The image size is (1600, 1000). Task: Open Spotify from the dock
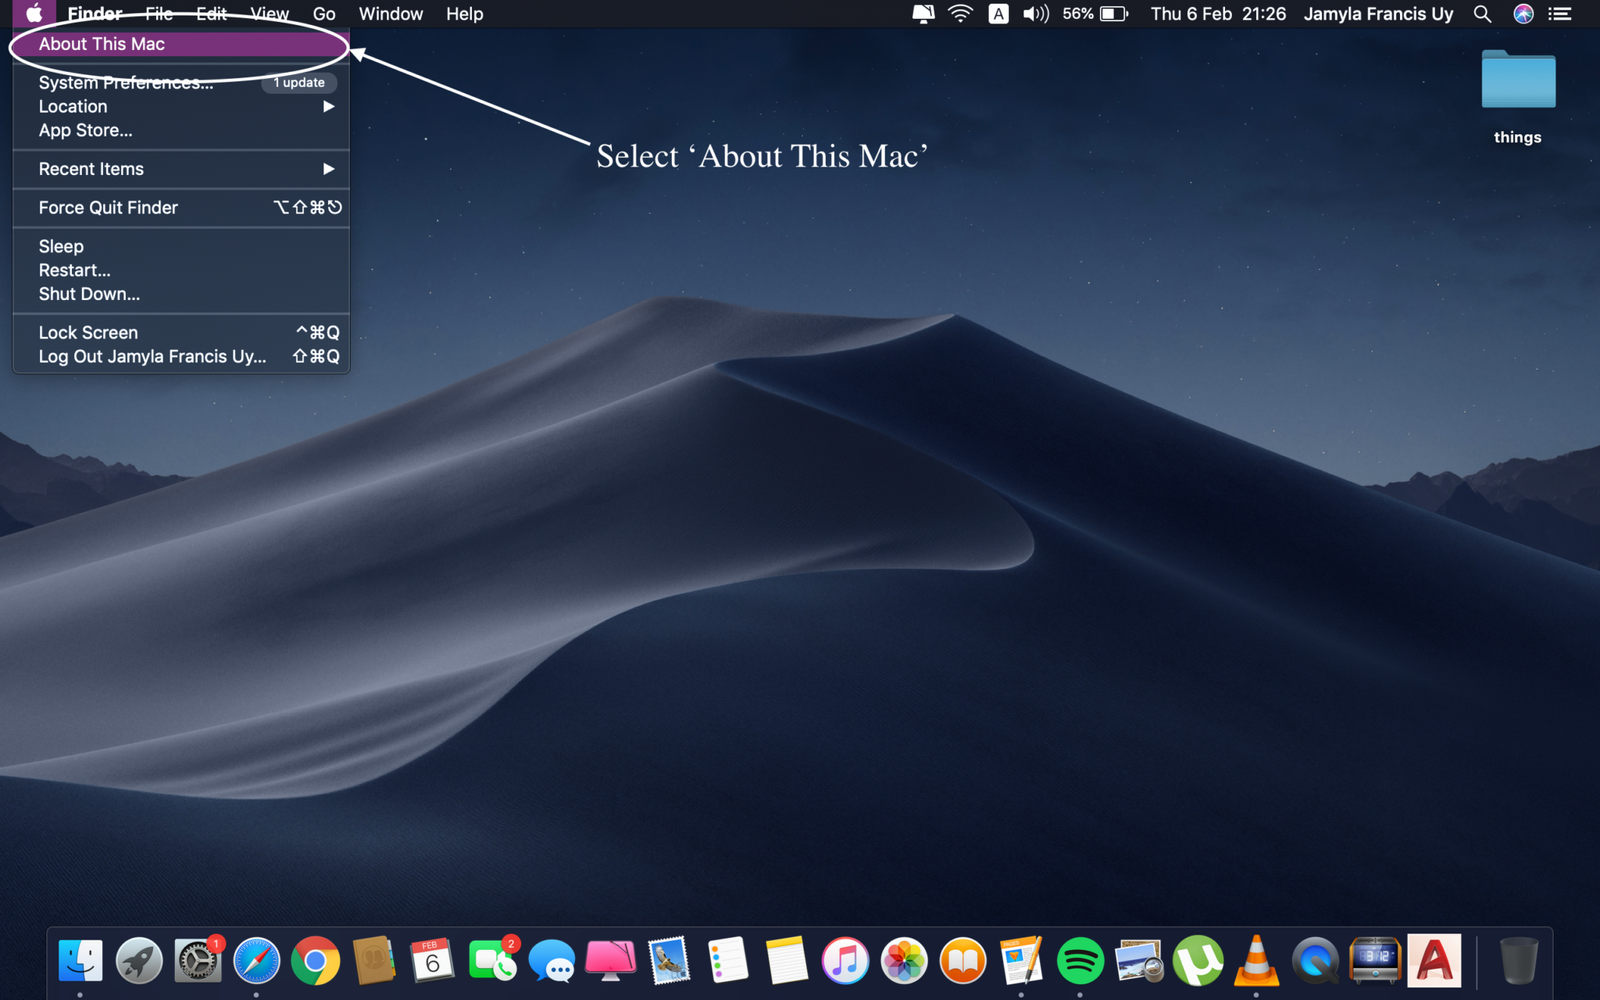[x=1080, y=962]
